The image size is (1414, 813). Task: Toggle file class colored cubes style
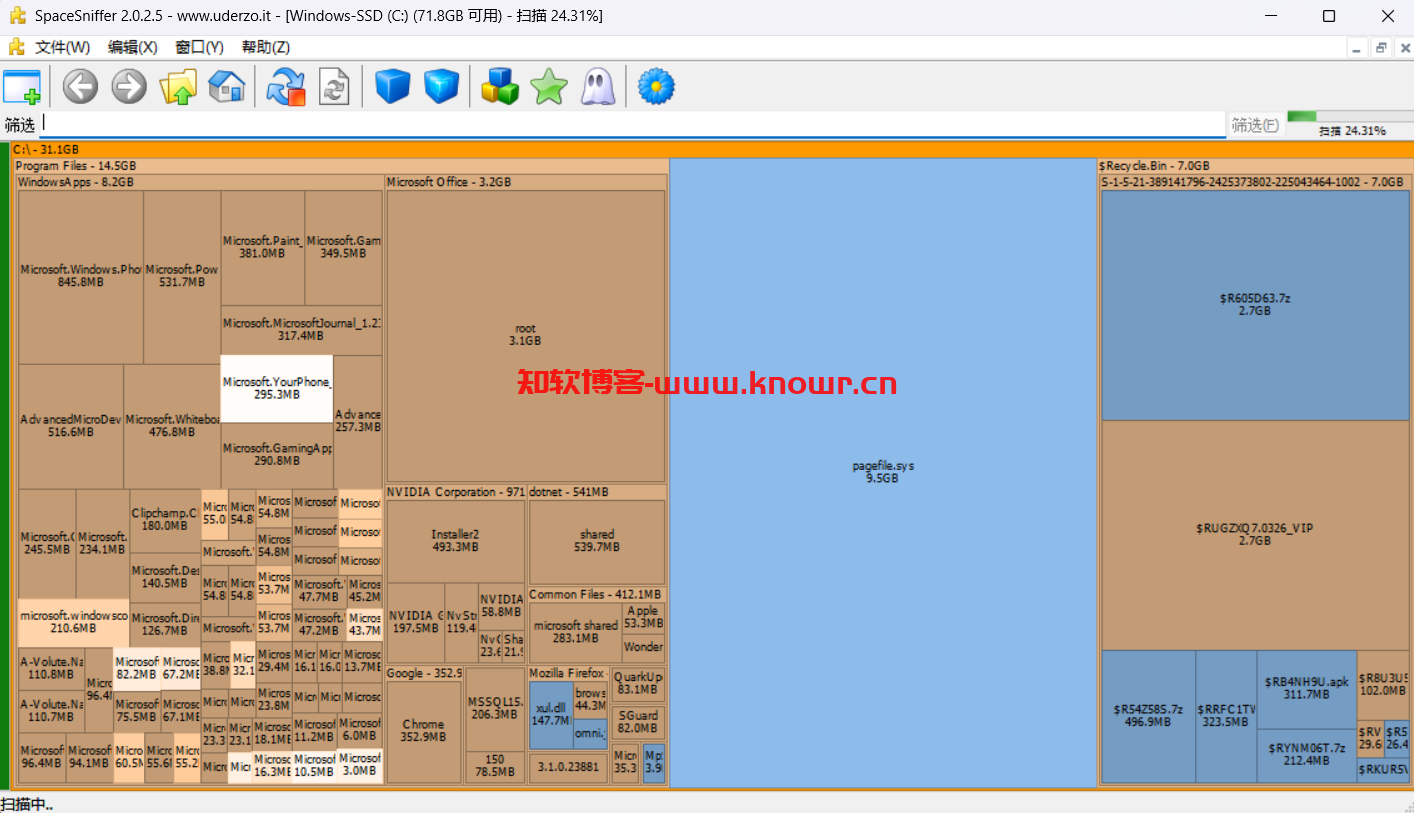click(500, 87)
